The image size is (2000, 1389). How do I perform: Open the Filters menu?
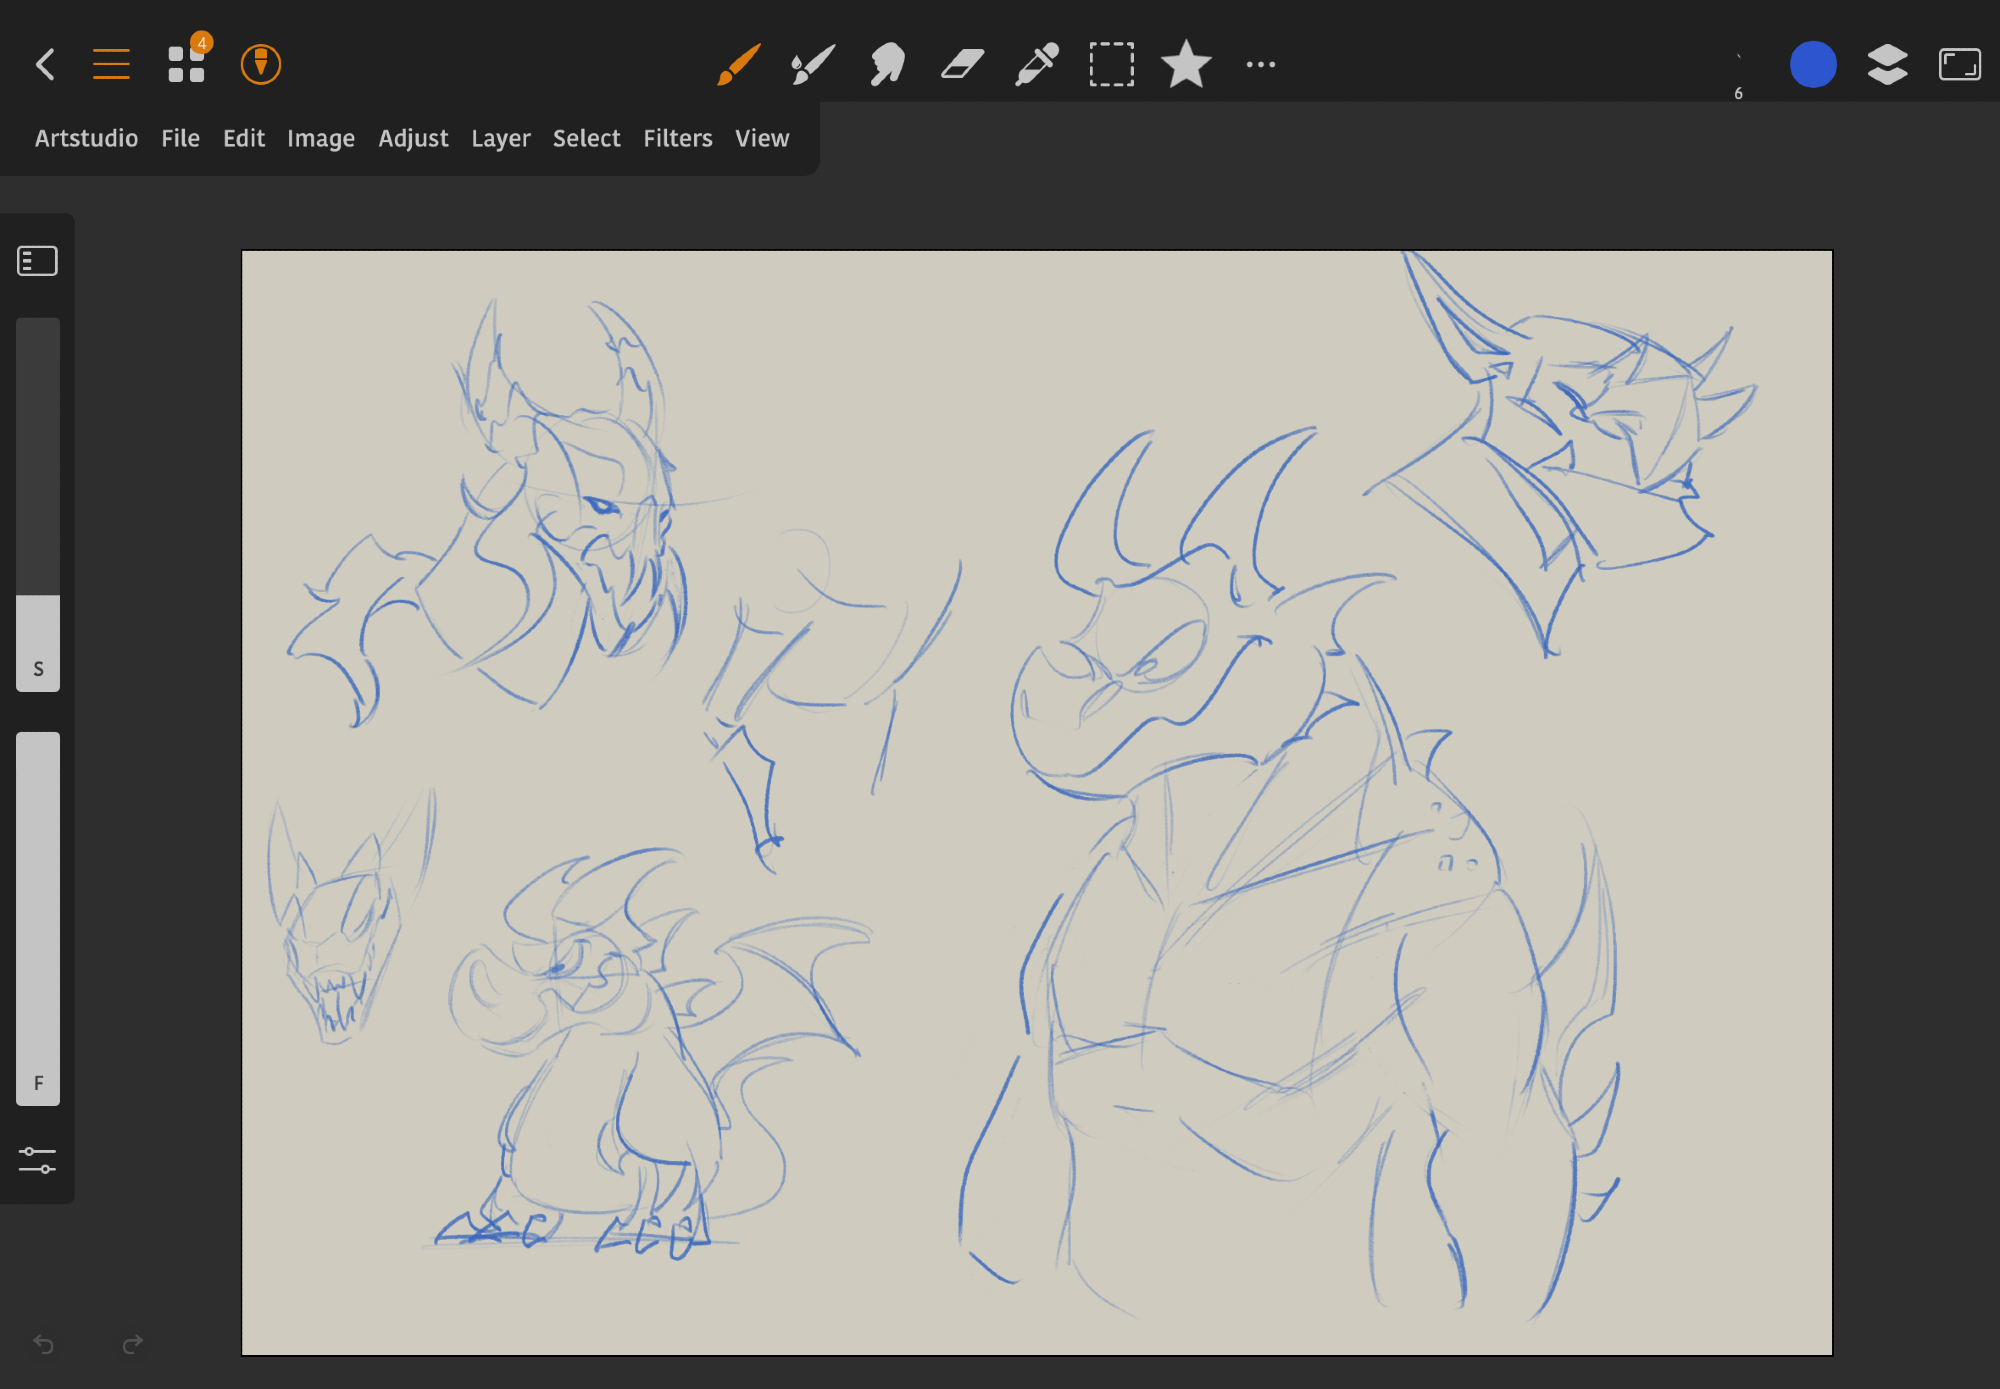(677, 138)
